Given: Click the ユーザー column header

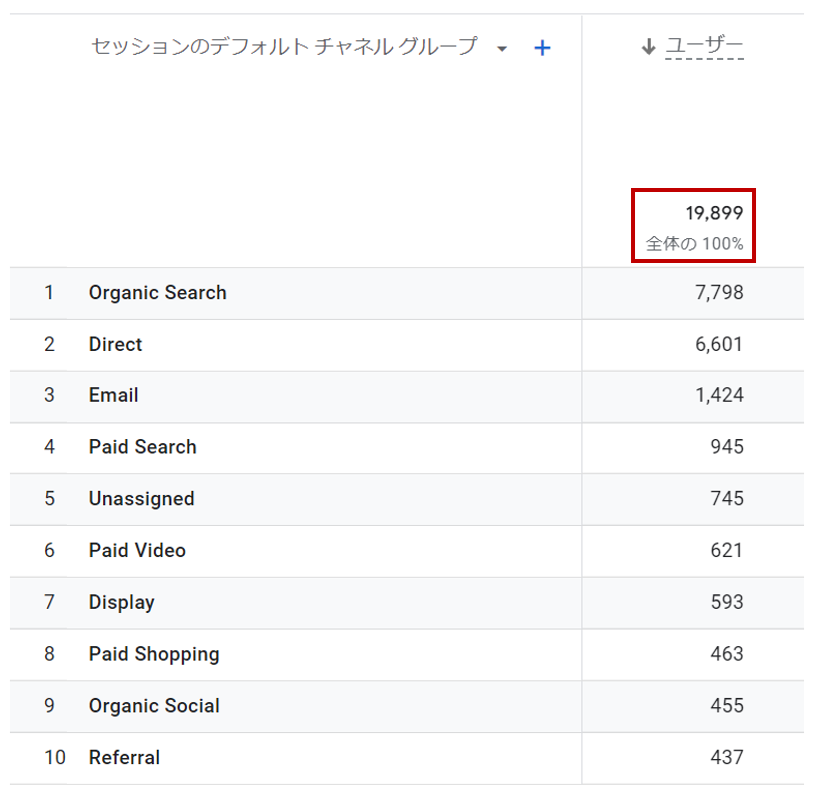Looking at the screenshot, I should click(704, 46).
